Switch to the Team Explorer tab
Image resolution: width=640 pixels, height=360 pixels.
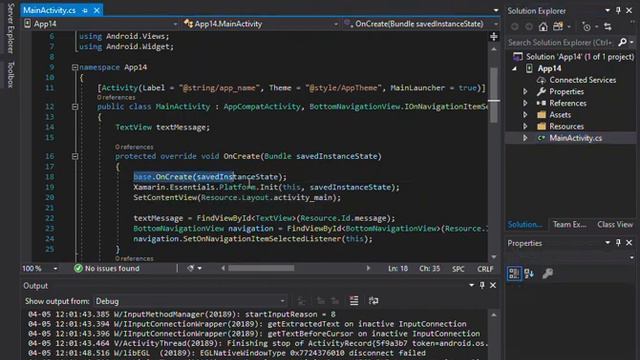(569, 224)
